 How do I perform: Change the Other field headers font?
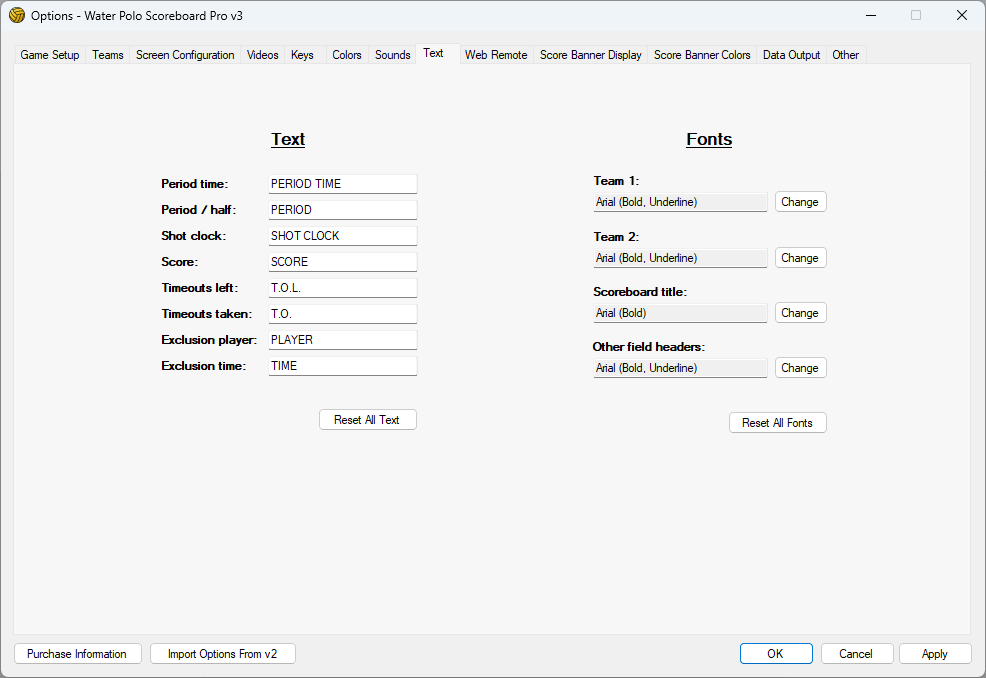click(x=800, y=368)
